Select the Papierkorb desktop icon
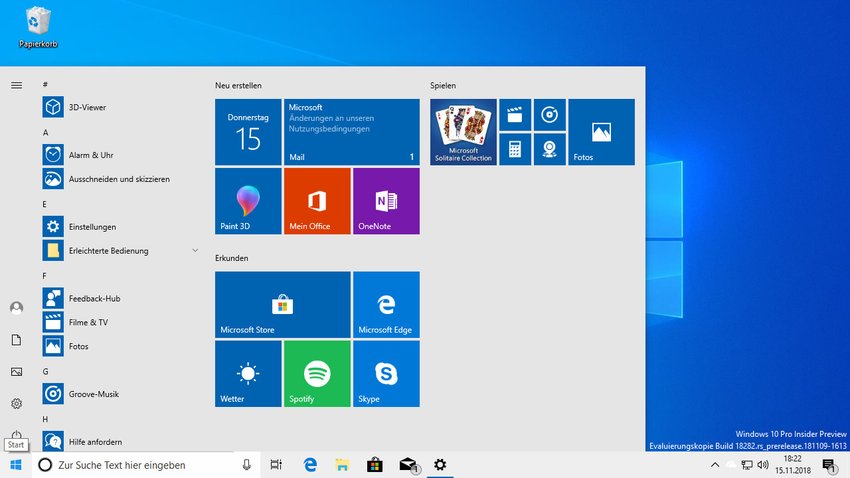850x478 pixels. click(38, 27)
